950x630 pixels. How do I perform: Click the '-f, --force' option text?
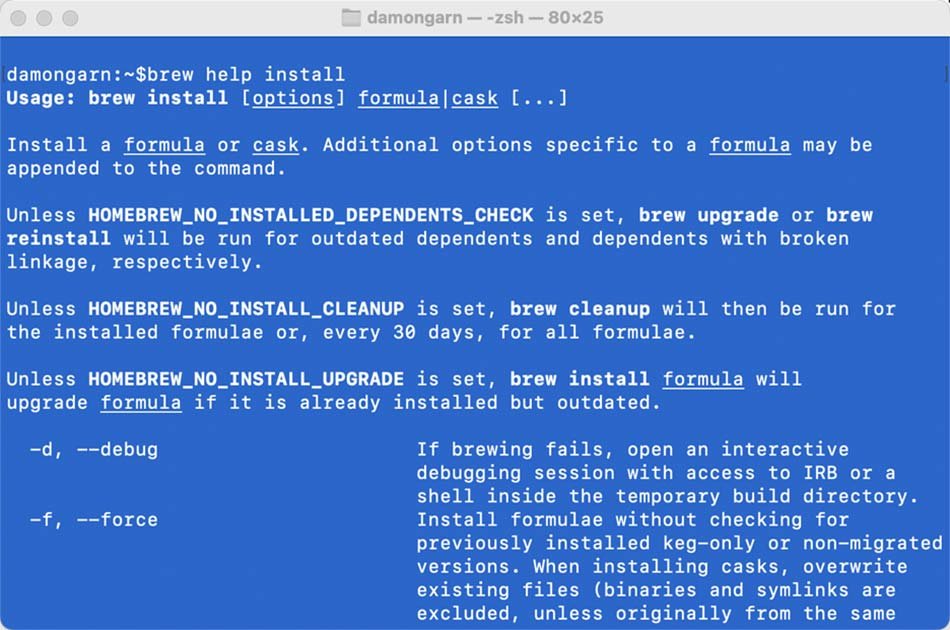tap(94, 520)
